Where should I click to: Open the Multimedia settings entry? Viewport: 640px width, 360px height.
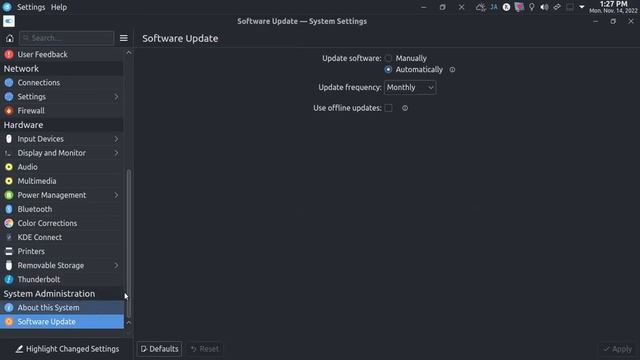pyautogui.click(x=62, y=181)
